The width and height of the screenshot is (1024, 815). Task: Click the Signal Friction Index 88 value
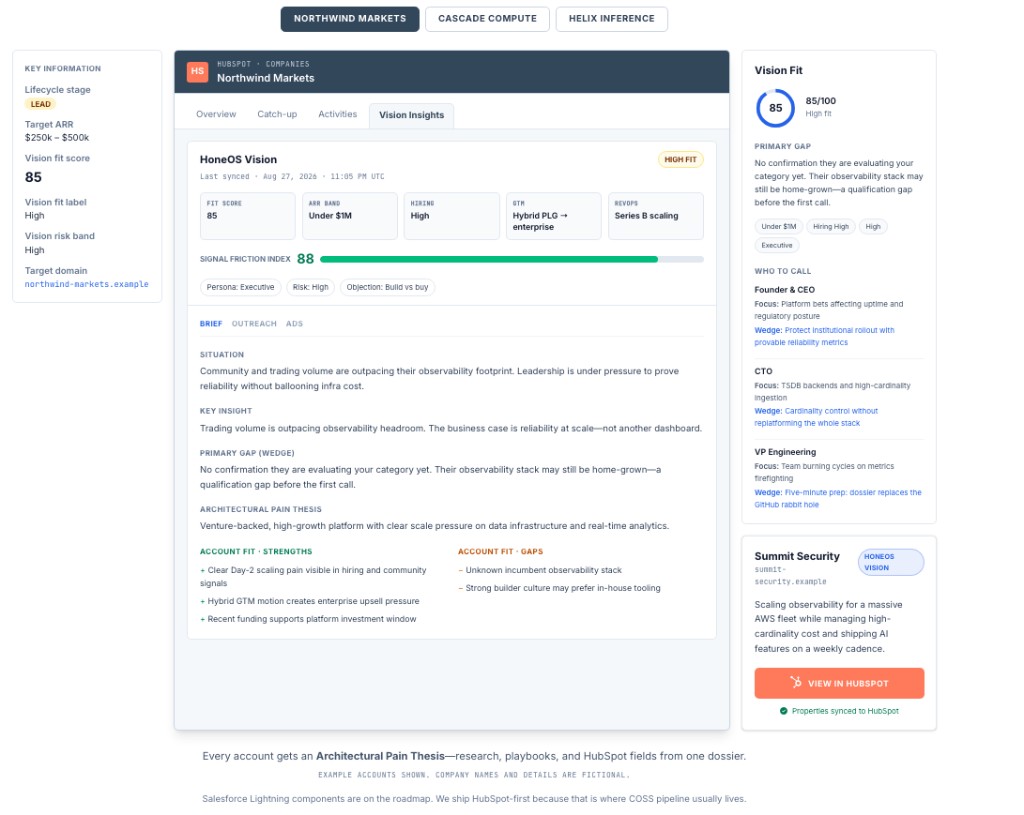(x=305, y=259)
